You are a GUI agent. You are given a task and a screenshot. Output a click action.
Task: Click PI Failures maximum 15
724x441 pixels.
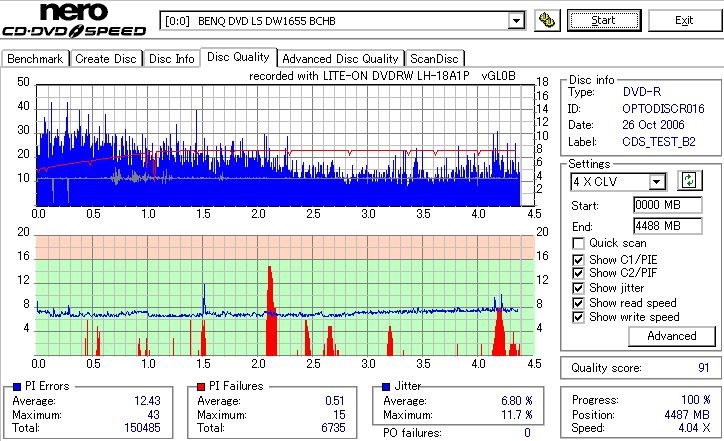(x=339, y=415)
